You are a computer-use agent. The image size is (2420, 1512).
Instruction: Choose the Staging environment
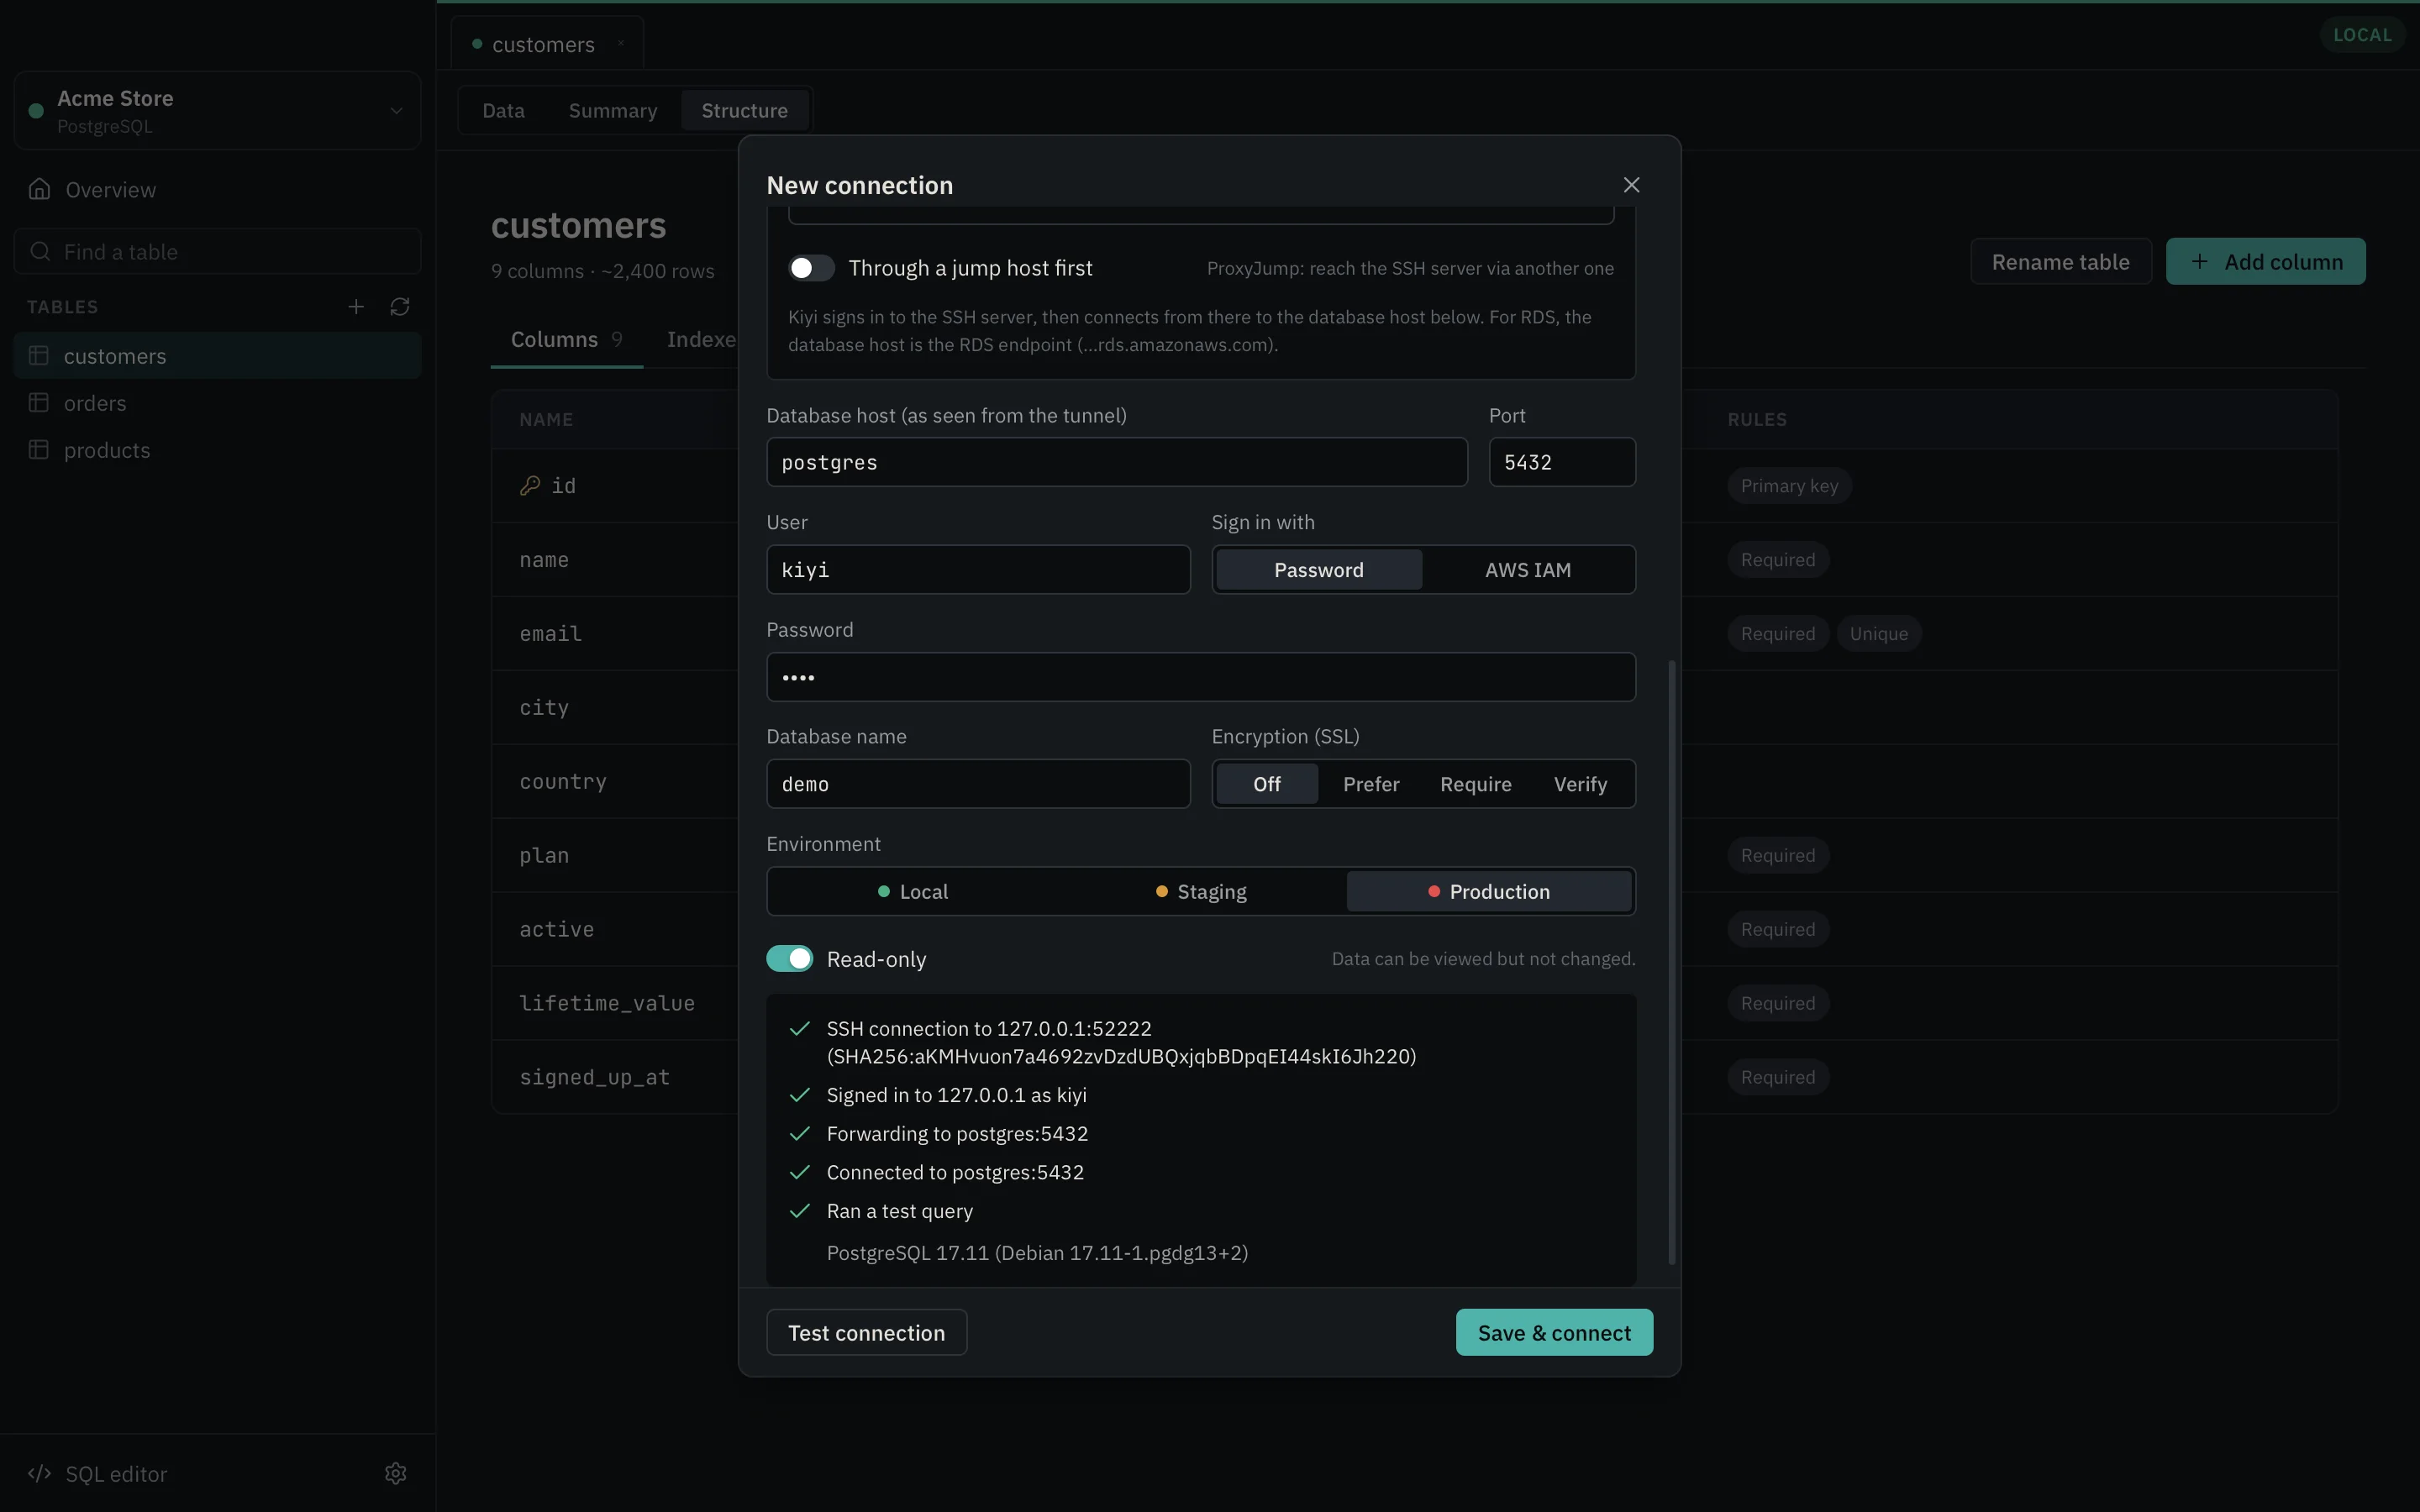point(1201,892)
